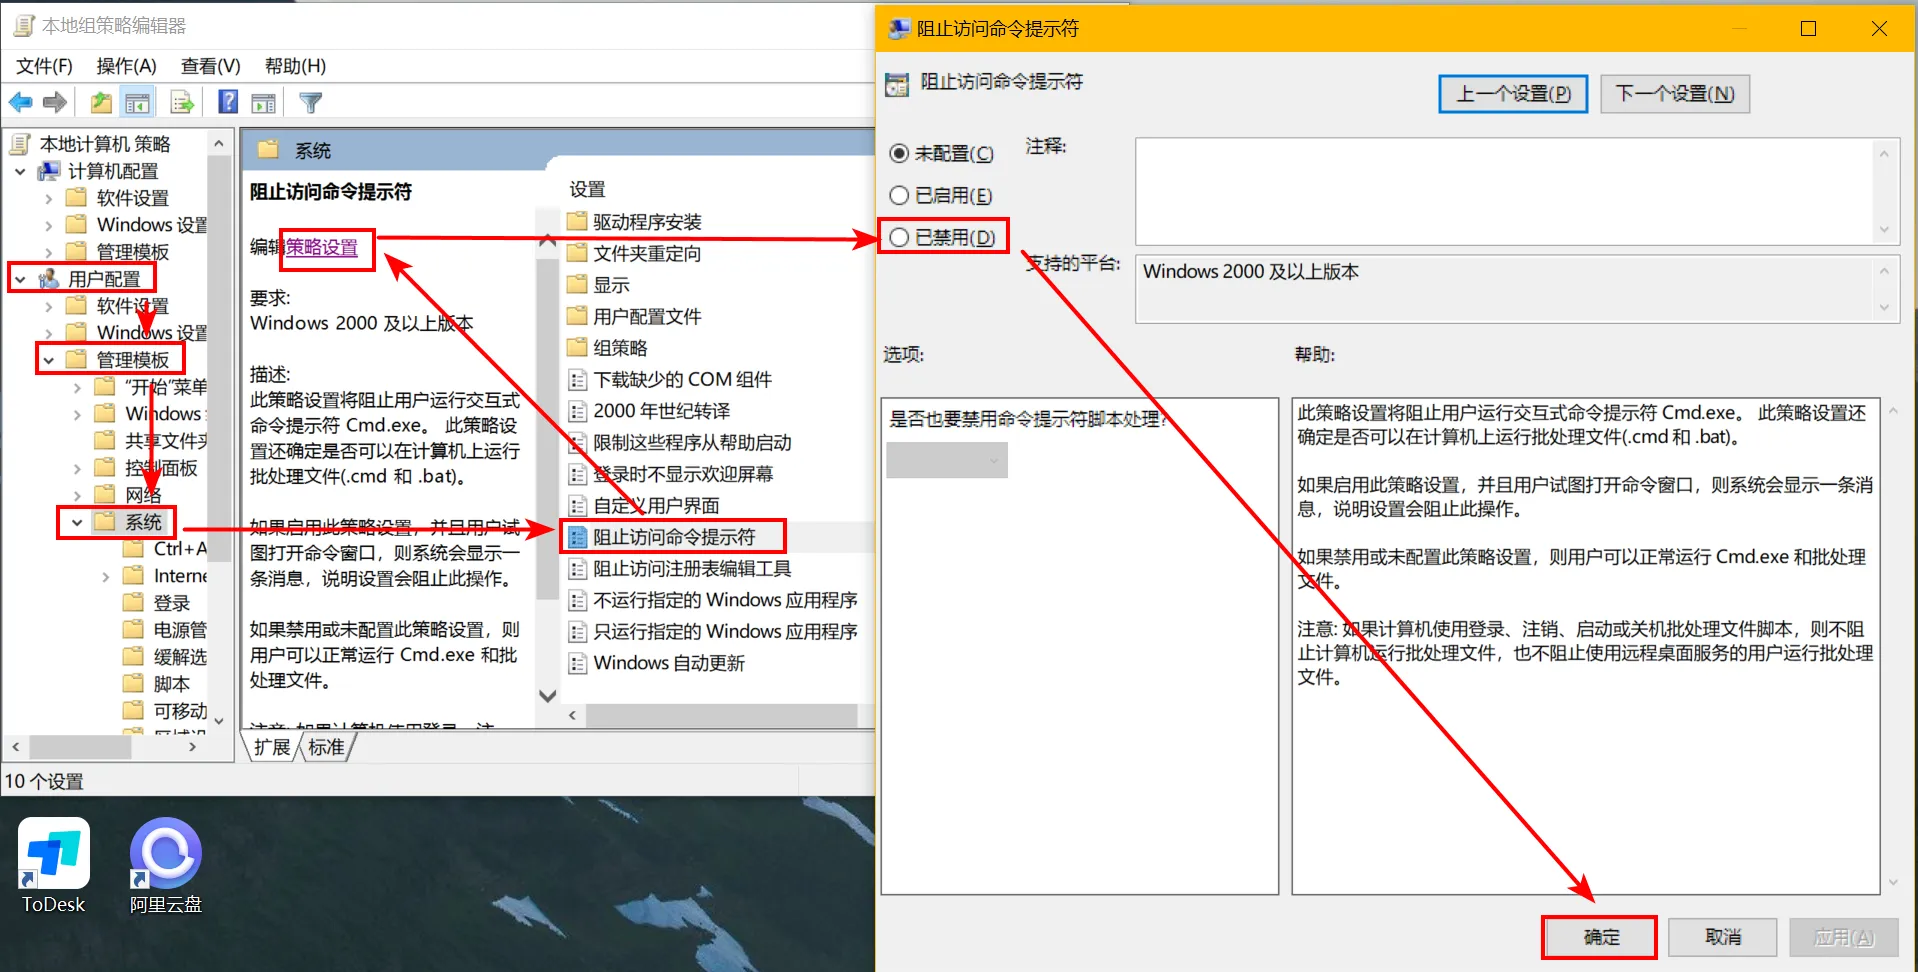Maximize the 阻止访问命令提示符 dialog

pos(1808,28)
